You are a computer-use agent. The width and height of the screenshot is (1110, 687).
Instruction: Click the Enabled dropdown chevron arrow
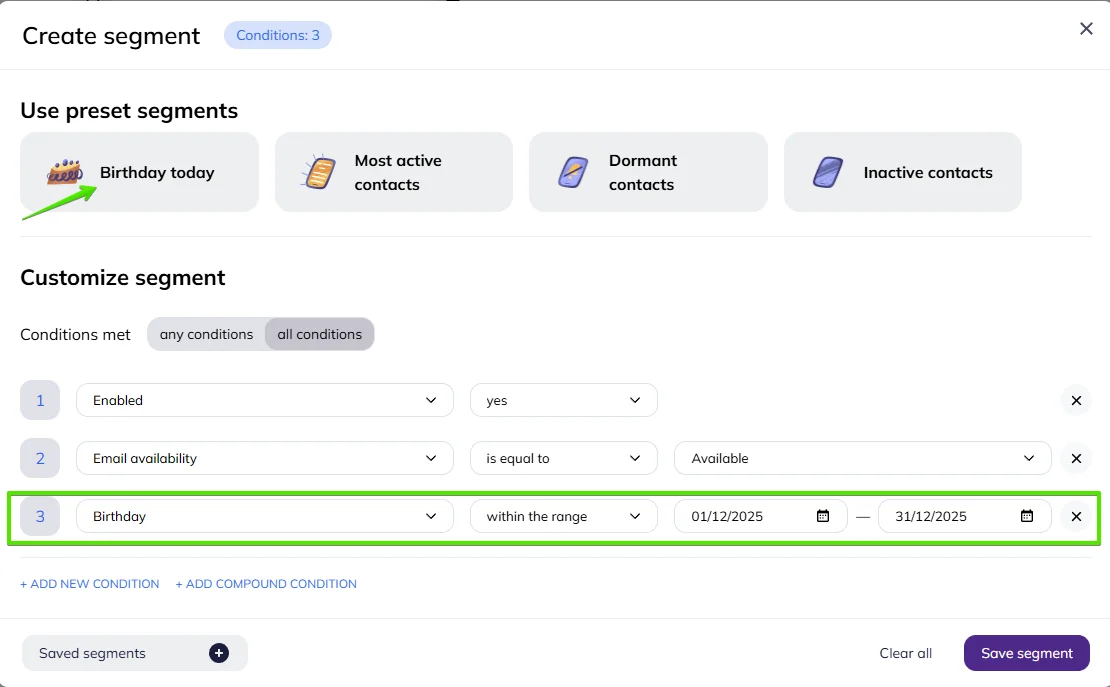[x=430, y=400]
